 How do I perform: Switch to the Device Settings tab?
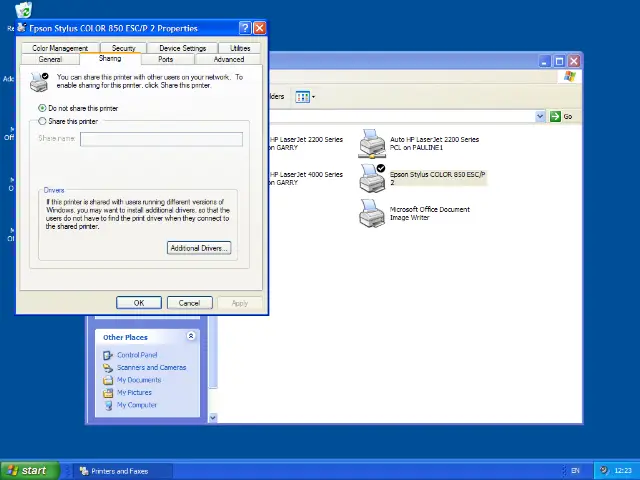[x=182, y=48]
